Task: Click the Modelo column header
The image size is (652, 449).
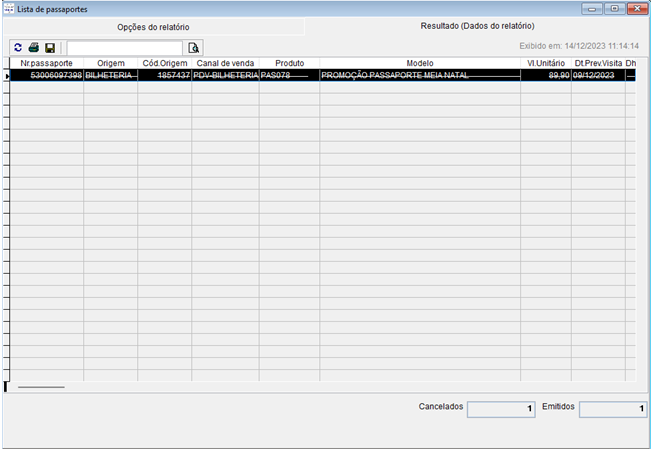Action: pyautogui.click(x=420, y=63)
